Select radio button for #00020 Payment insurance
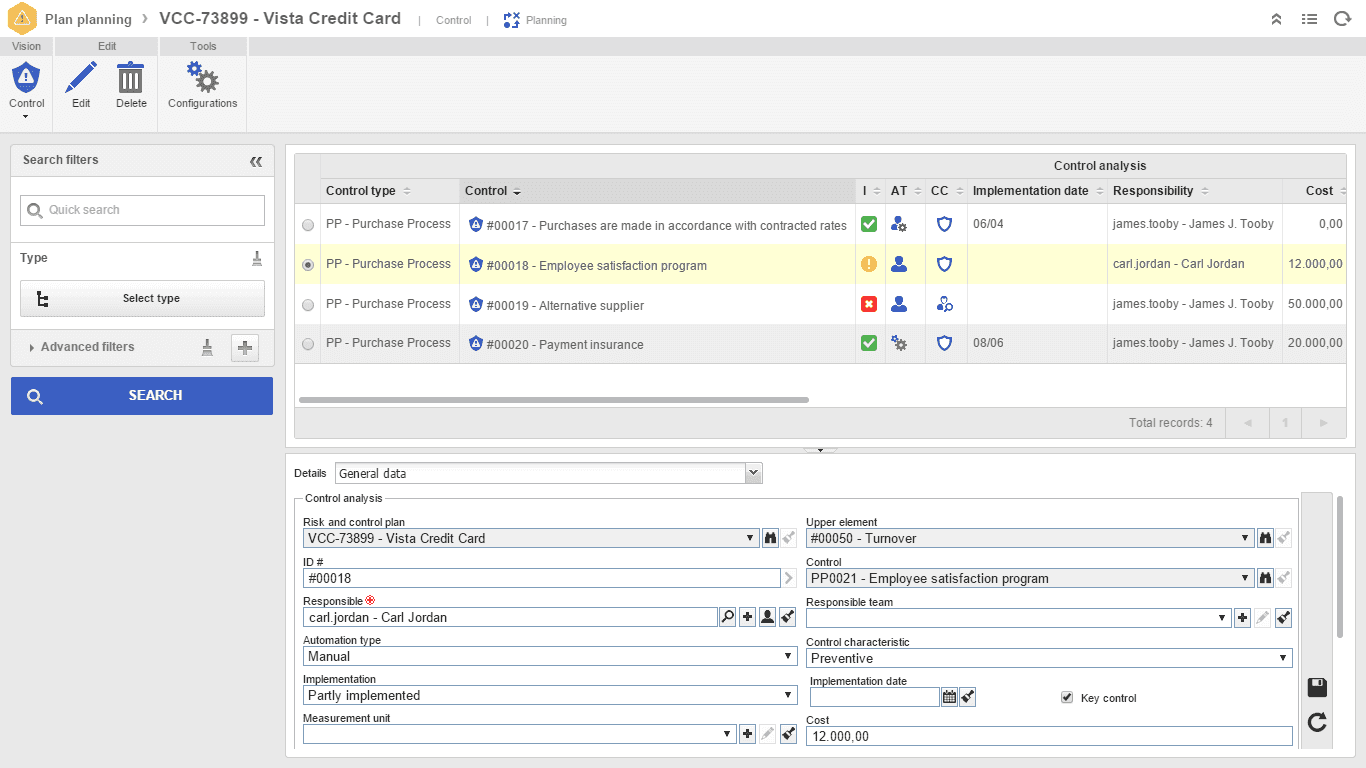1366x768 pixels. tap(308, 344)
